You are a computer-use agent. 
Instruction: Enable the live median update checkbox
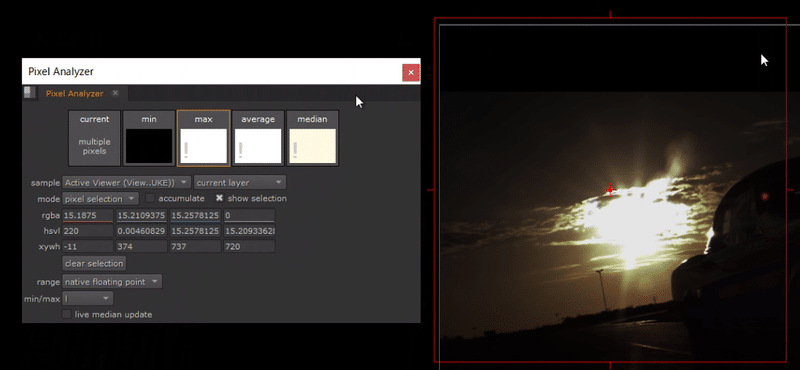[x=66, y=314]
